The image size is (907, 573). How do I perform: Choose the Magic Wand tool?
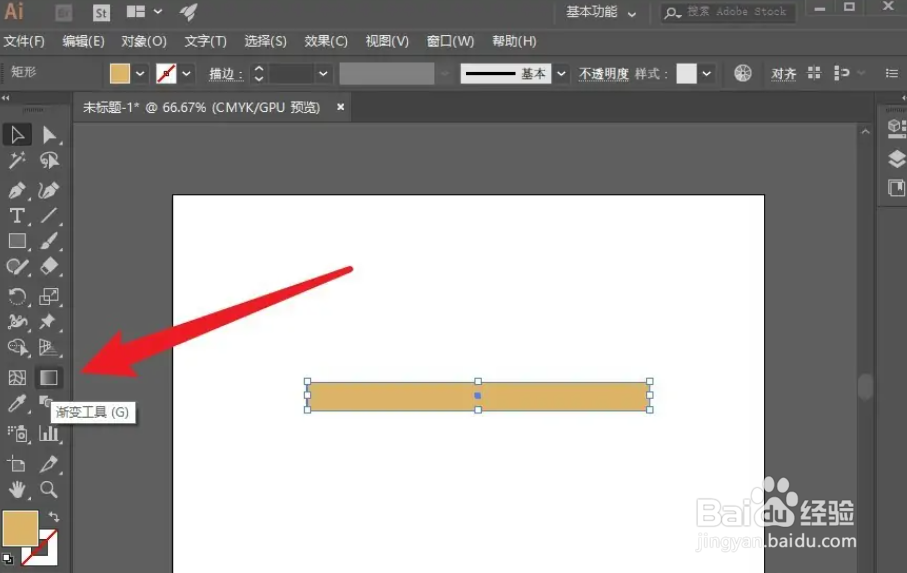tap(17, 160)
